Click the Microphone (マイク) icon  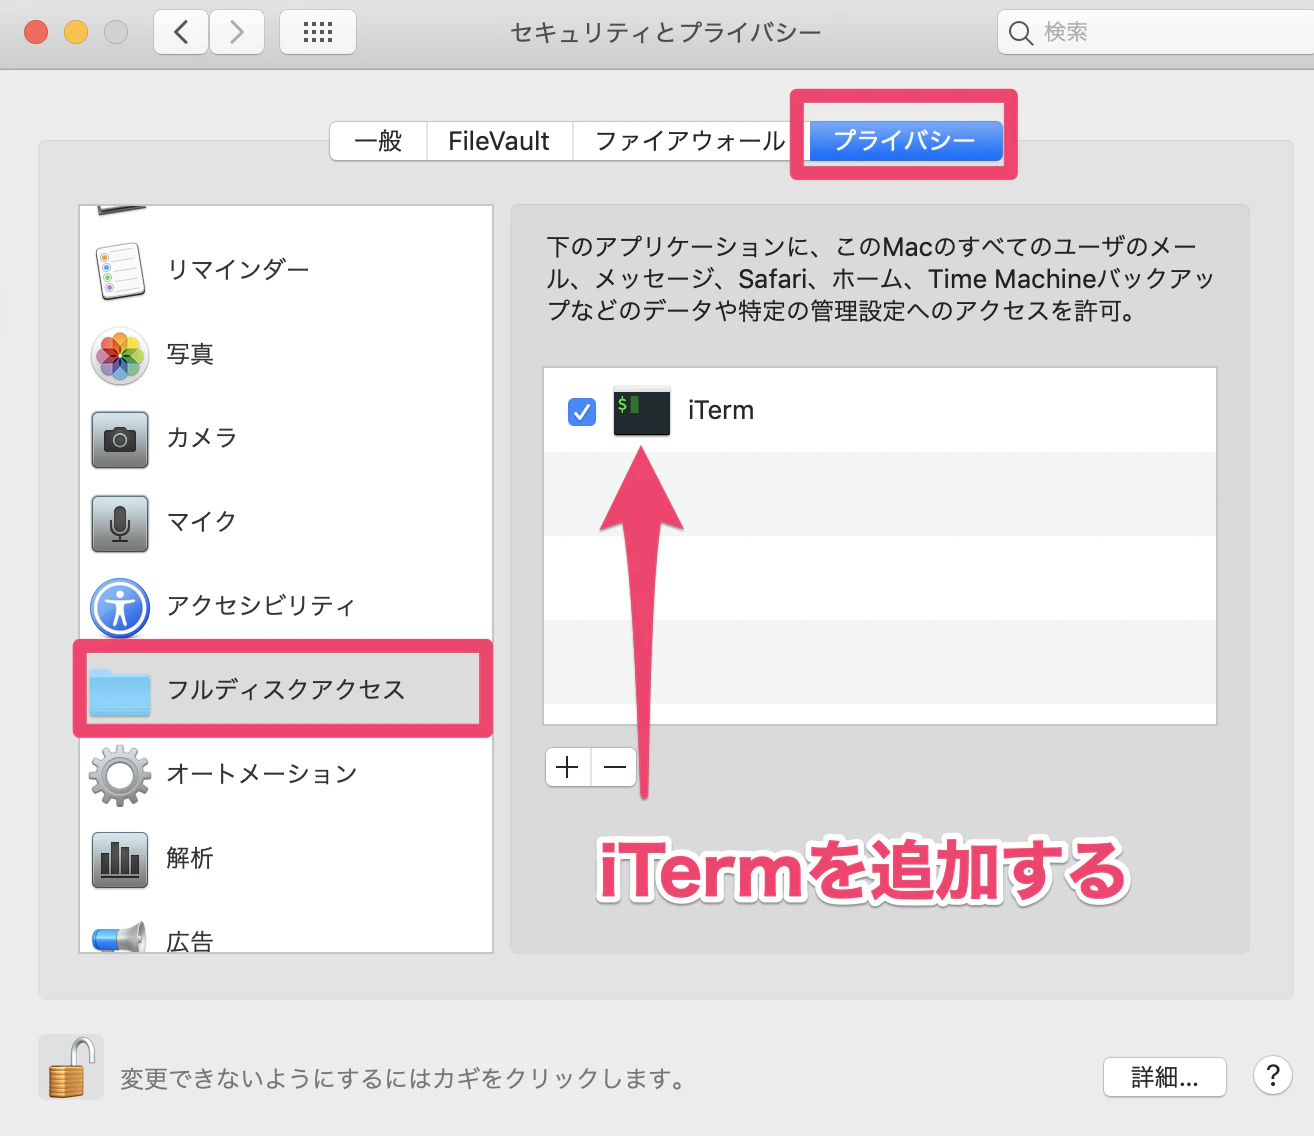(120, 523)
